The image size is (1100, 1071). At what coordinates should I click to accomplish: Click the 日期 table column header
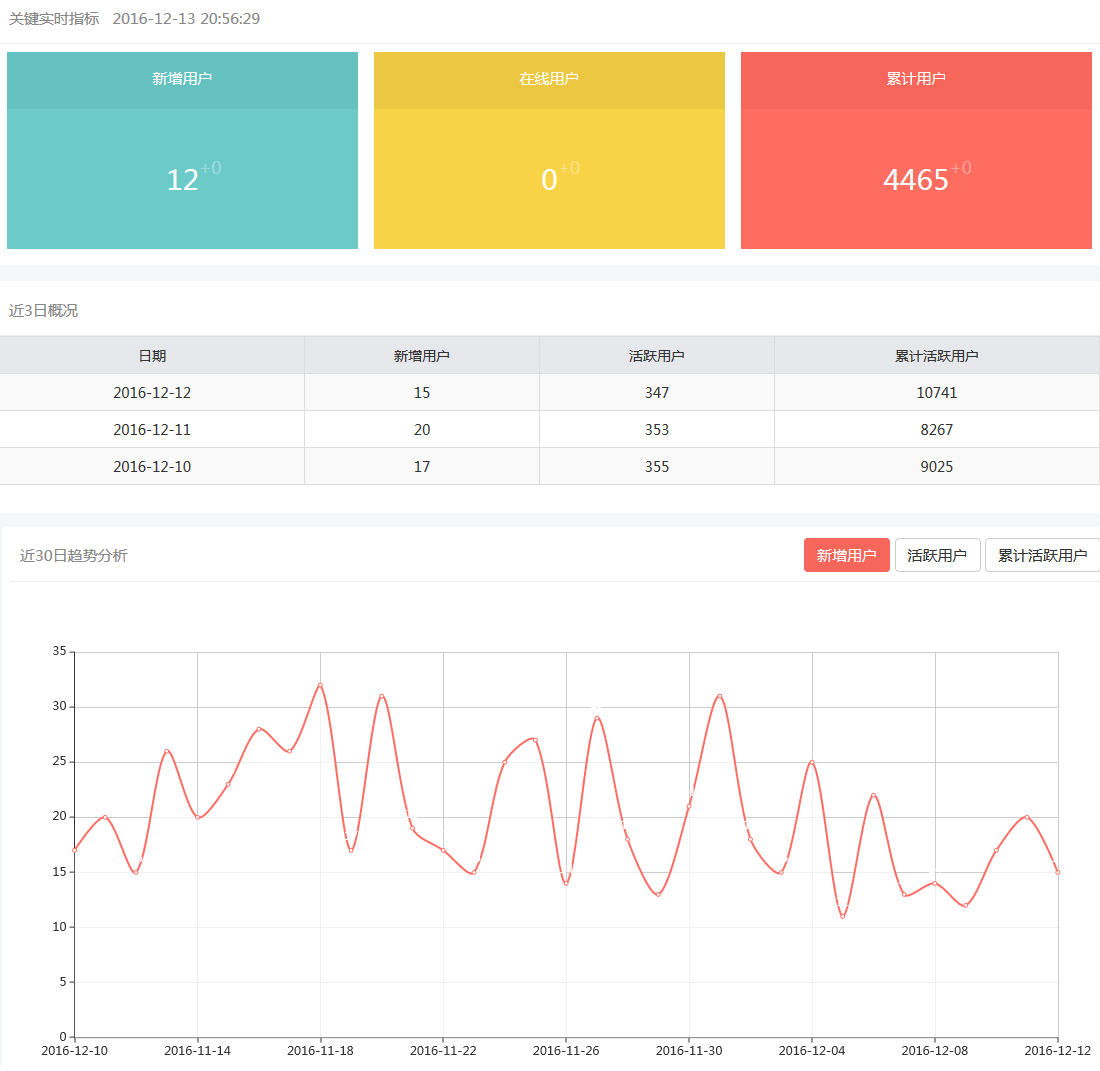152,356
